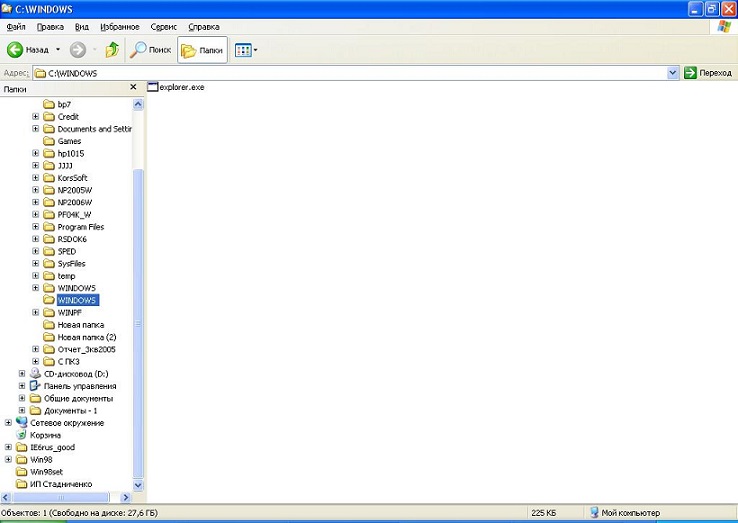
Task: Expand the CD-дисковод (D:) node
Action: [23, 374]
